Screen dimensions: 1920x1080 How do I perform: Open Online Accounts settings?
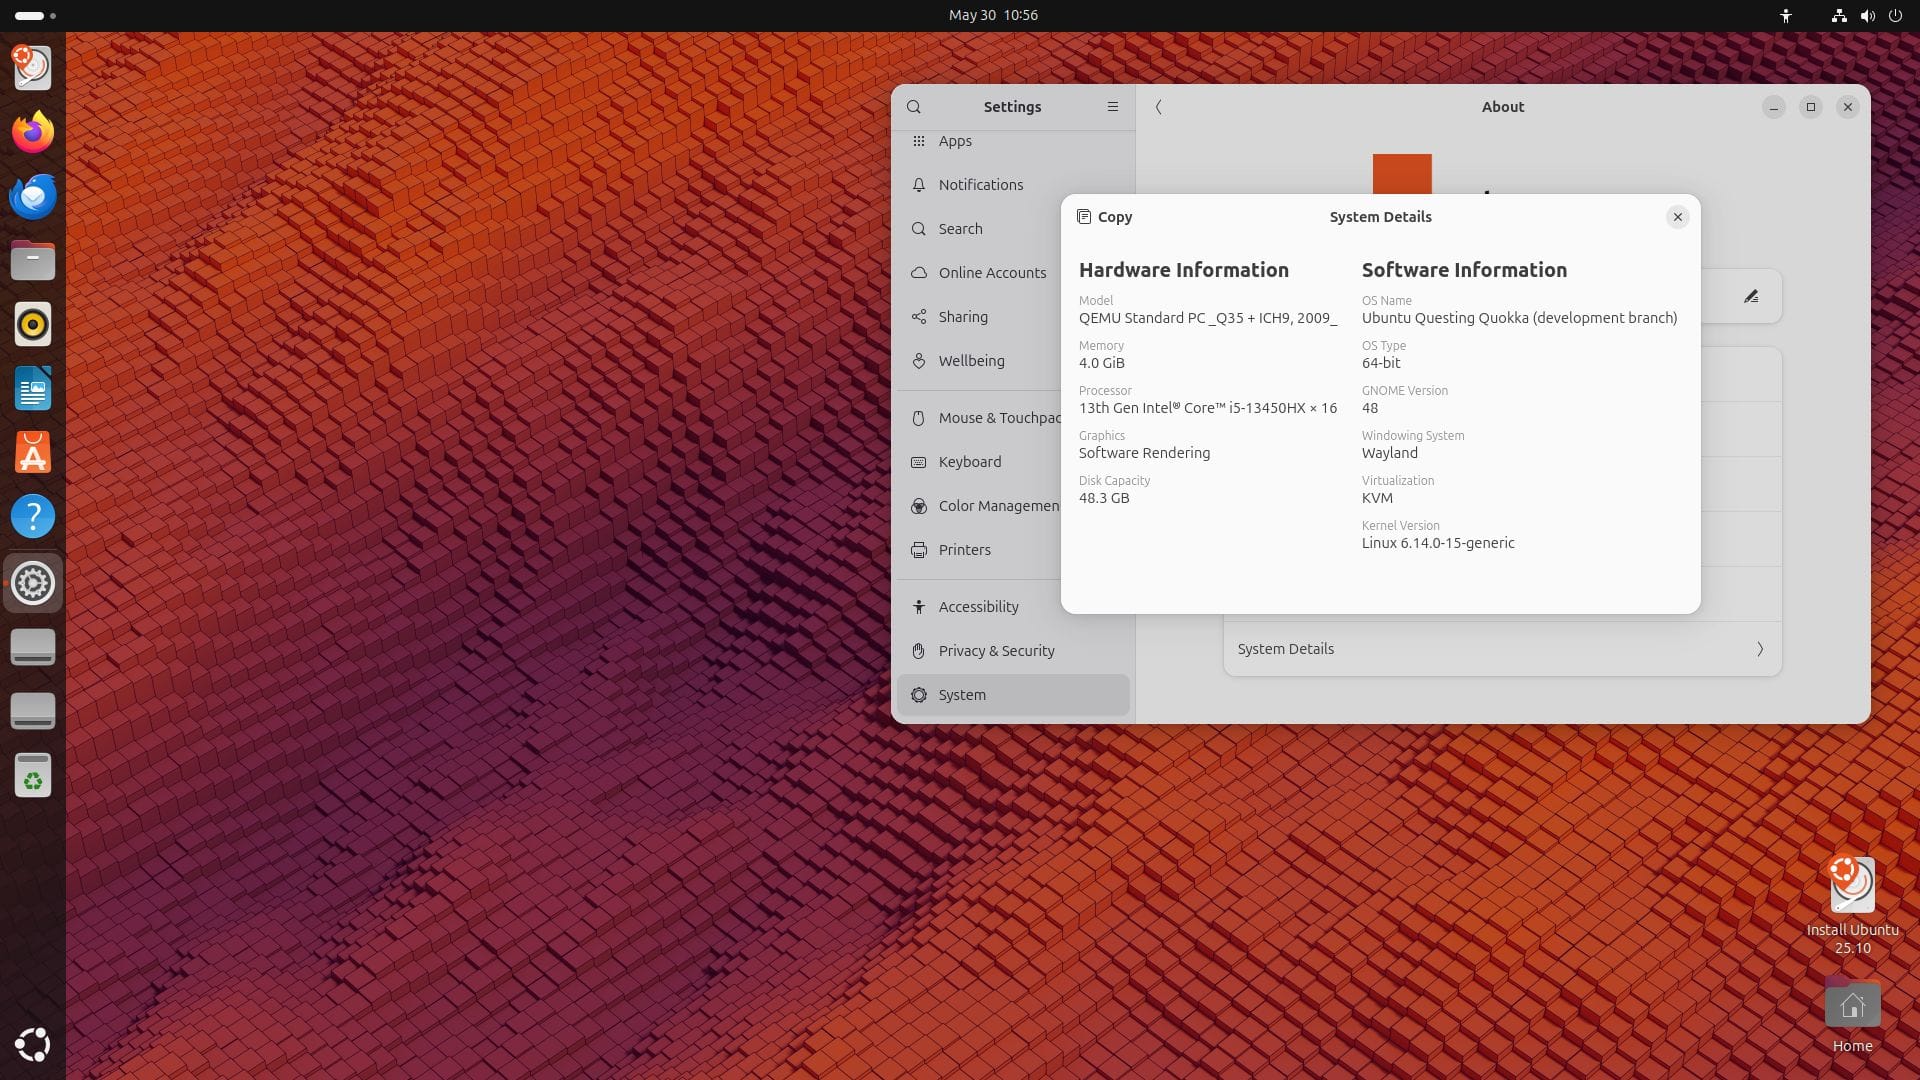(991, 272)
